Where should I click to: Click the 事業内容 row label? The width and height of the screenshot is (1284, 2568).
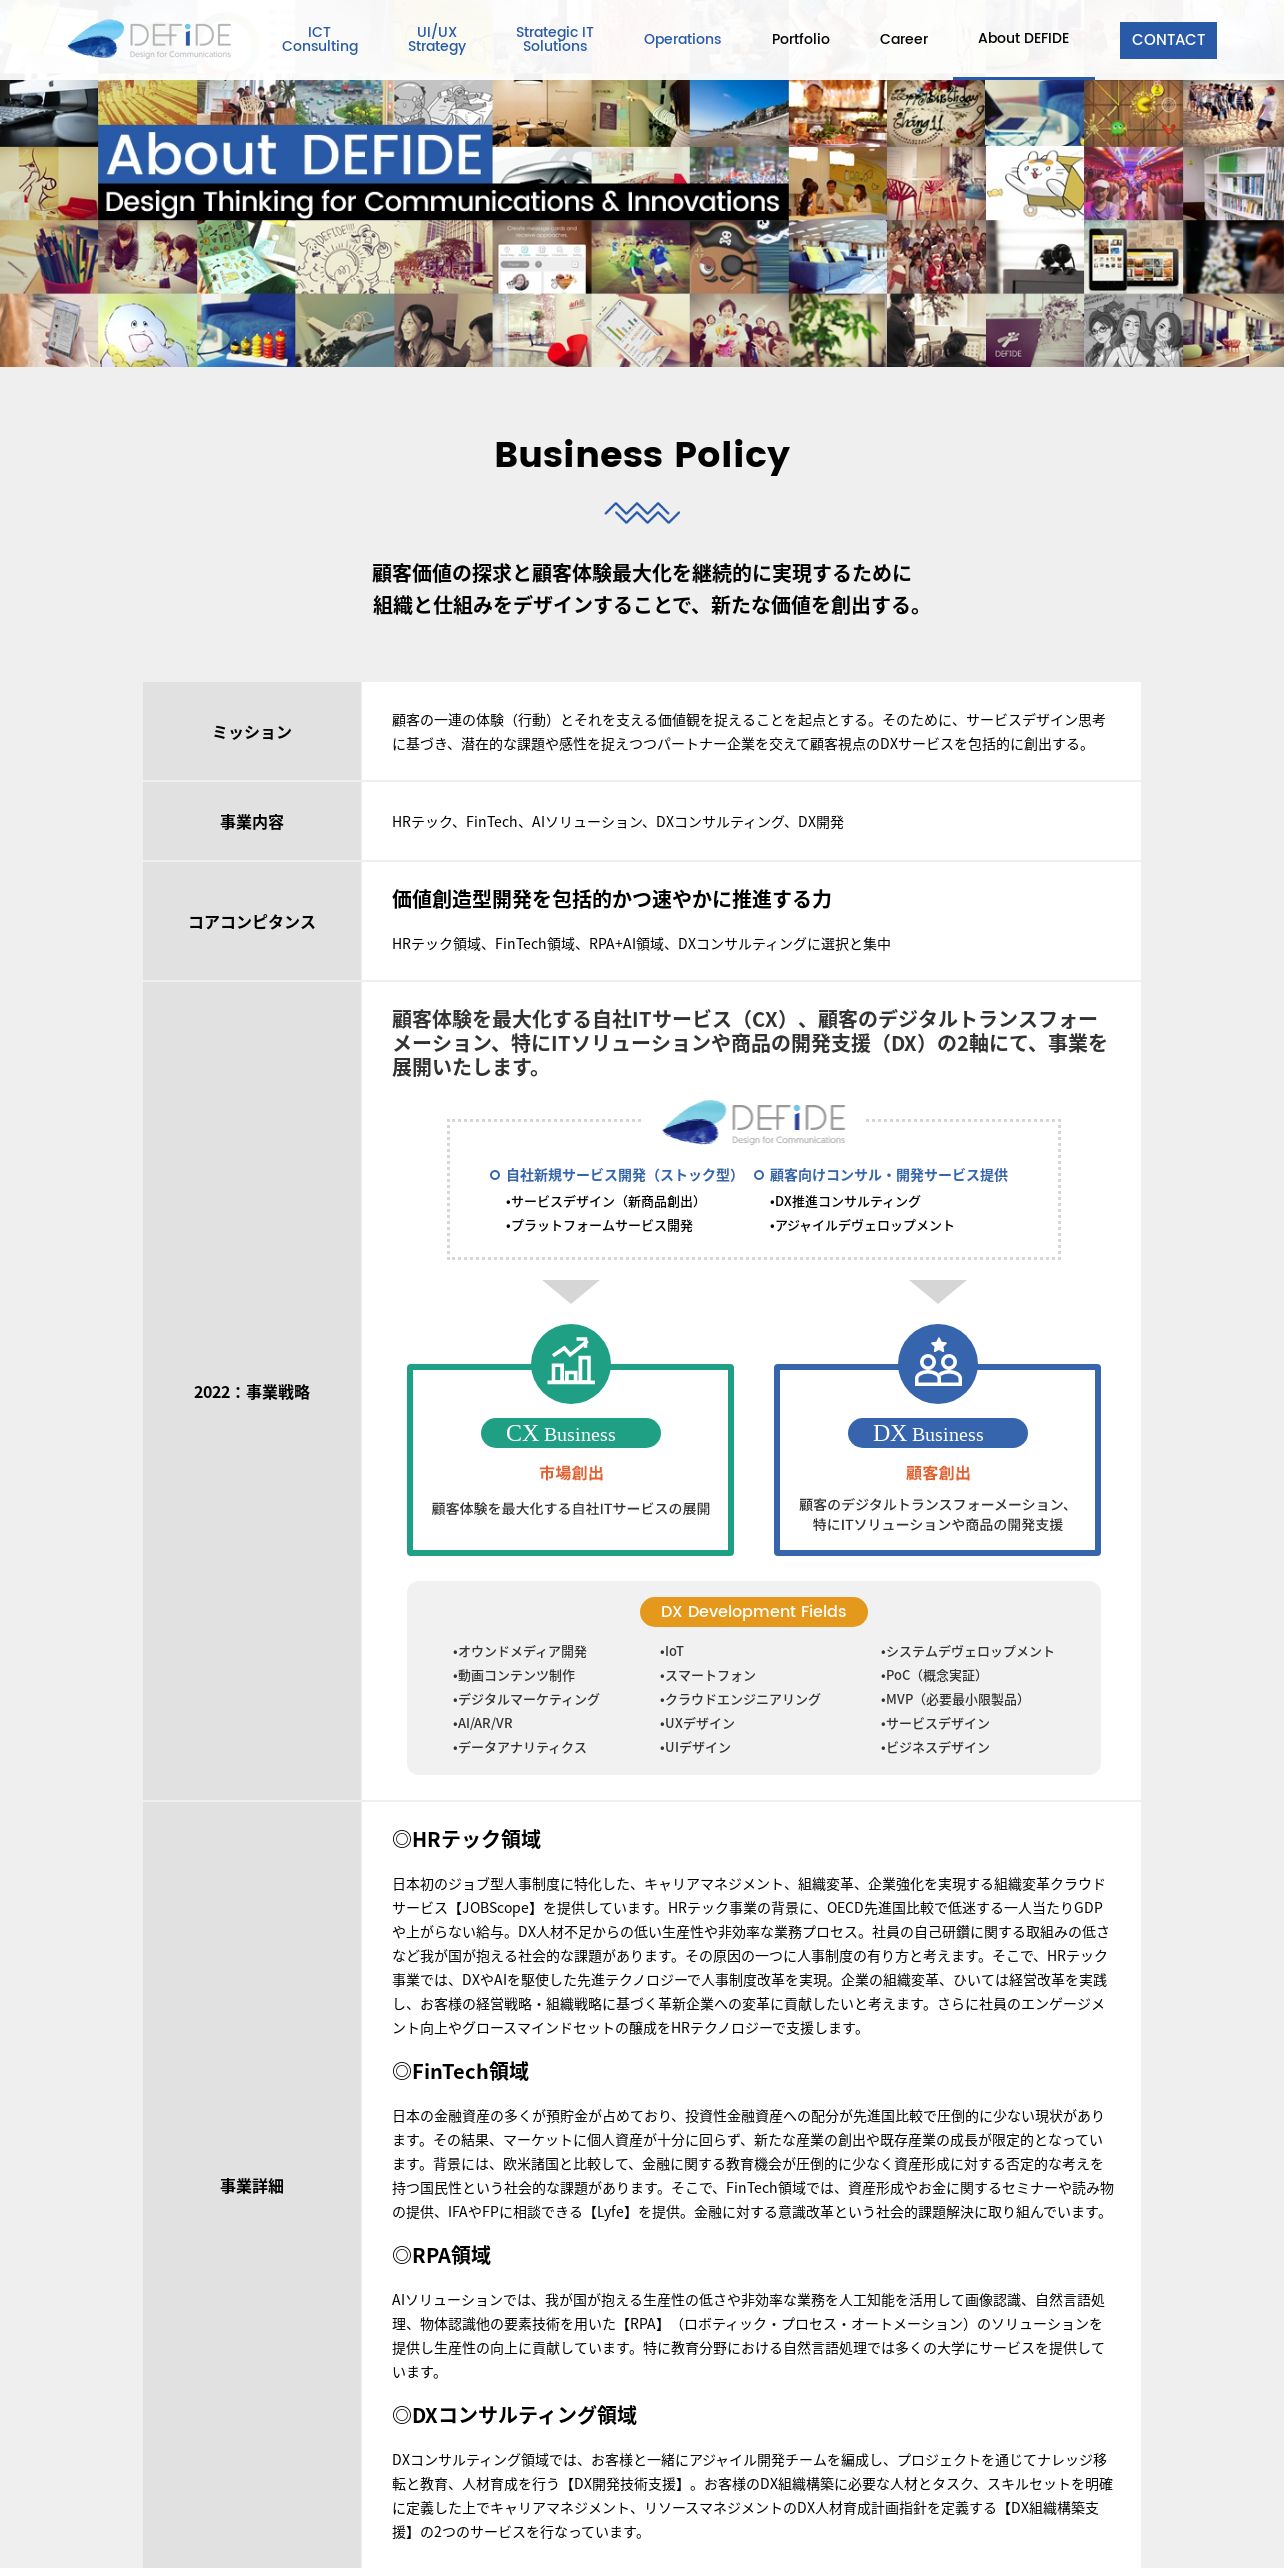[x=252, y=822]
